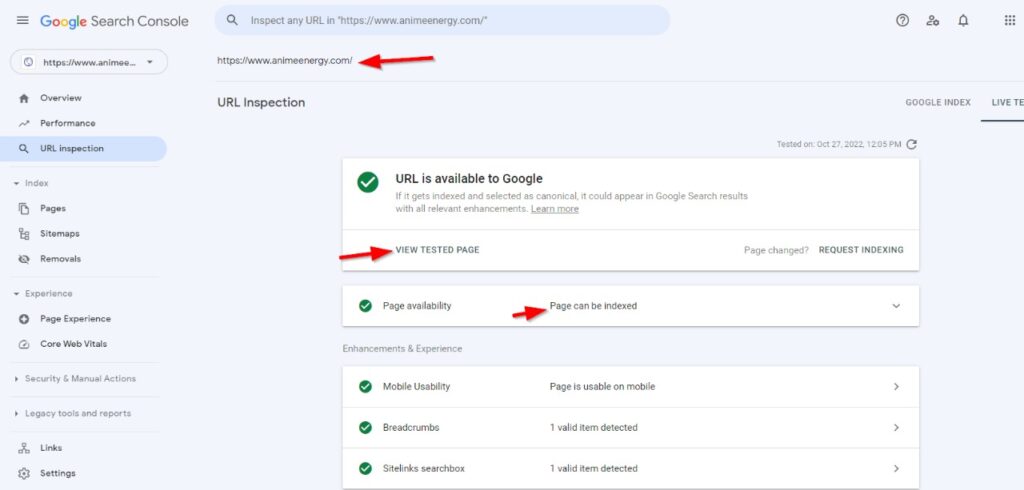
Task: Open Mobile Usability details arrow
Action: (x=896, y=387)
